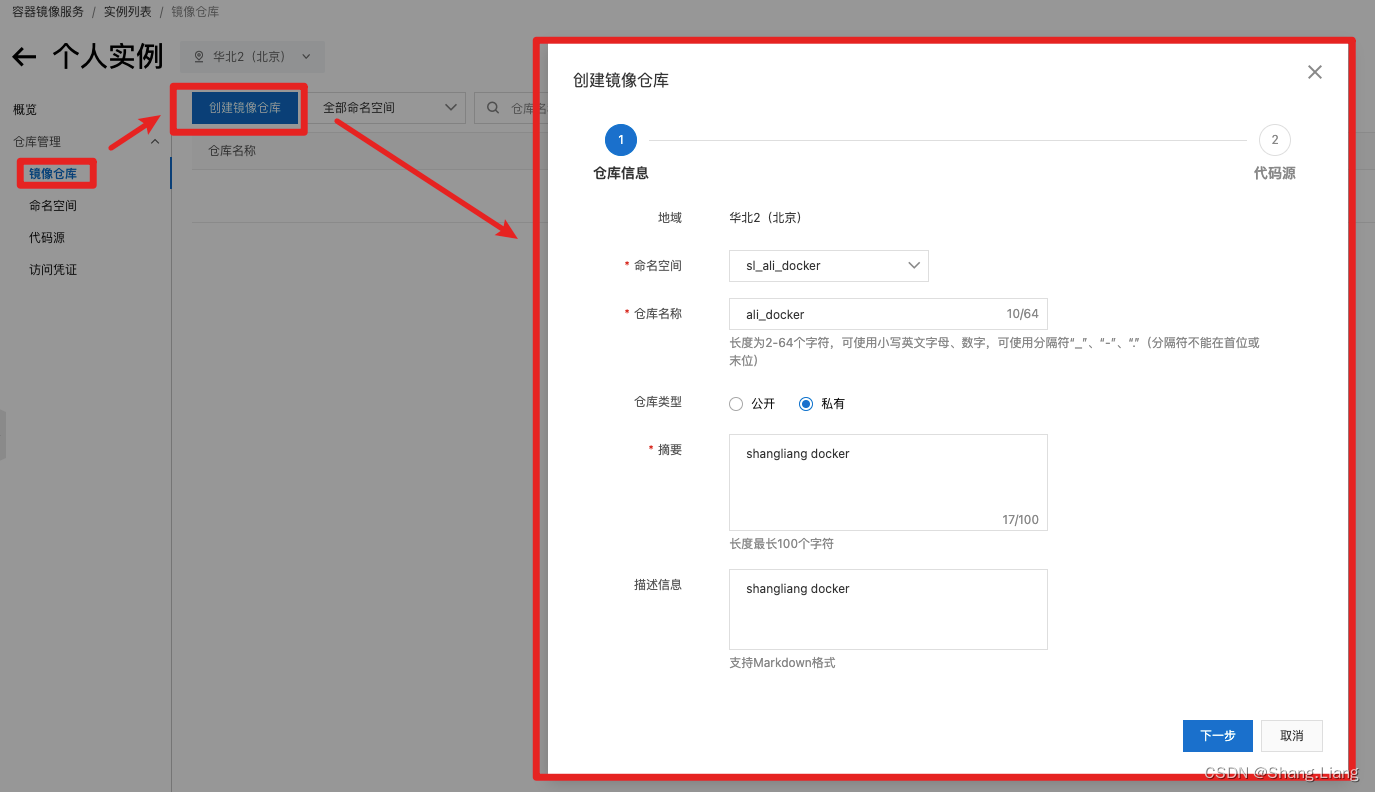
Task: Select 代码源 in the sidebar
Action: coord(46,237)
